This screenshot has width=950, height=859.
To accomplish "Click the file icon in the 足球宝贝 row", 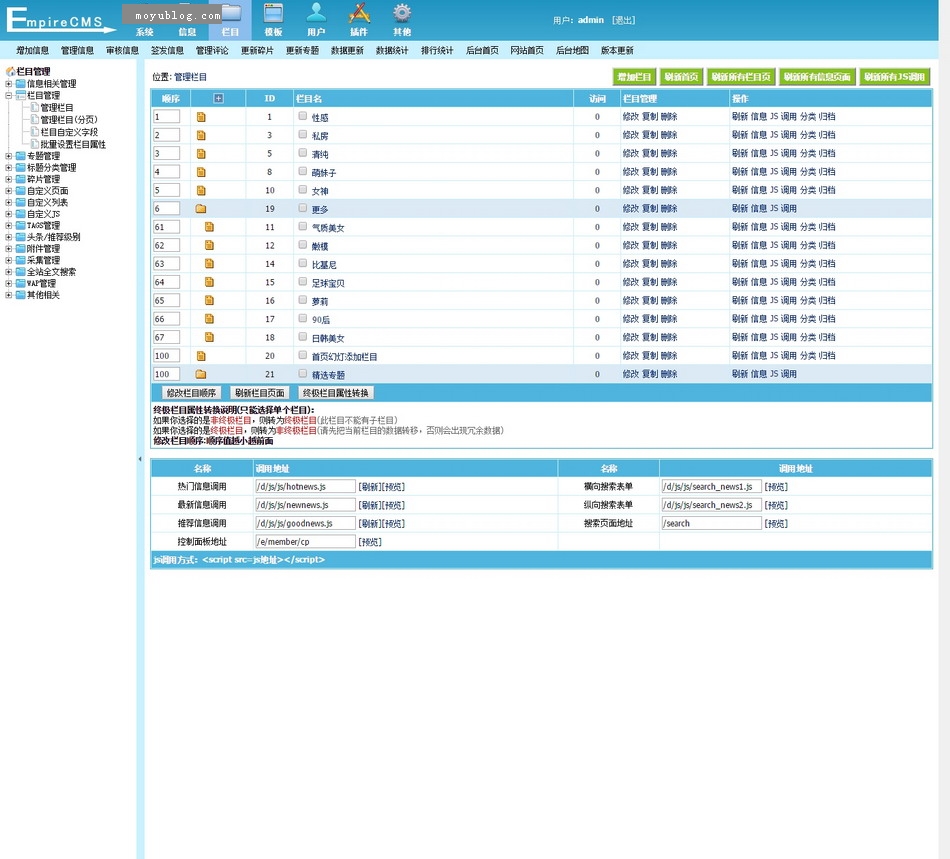I will point(209,282).
